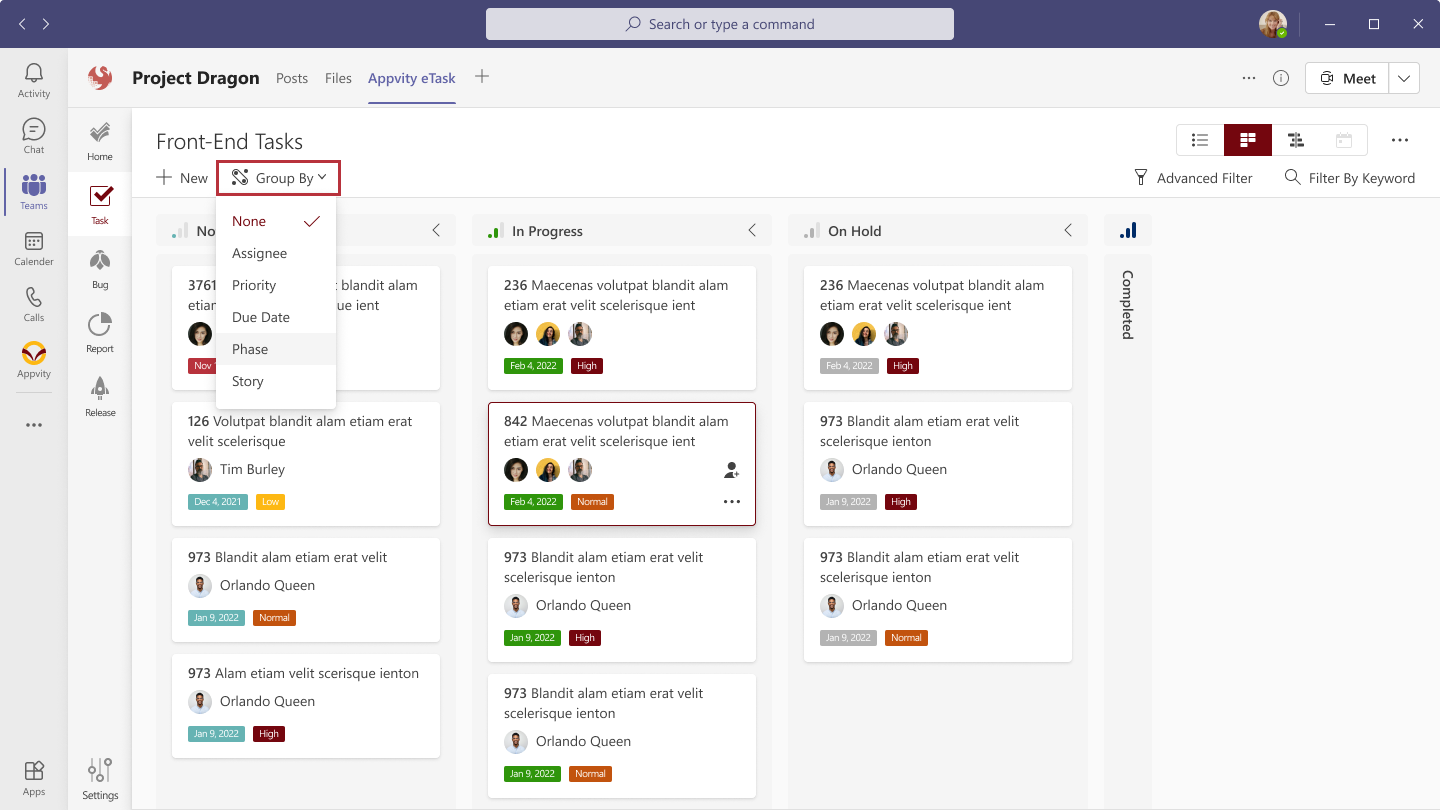Viewport: 1440px width, 810px height.
Task: Expand the Meet button dropdown arrow
Action: click(1403, 77)
